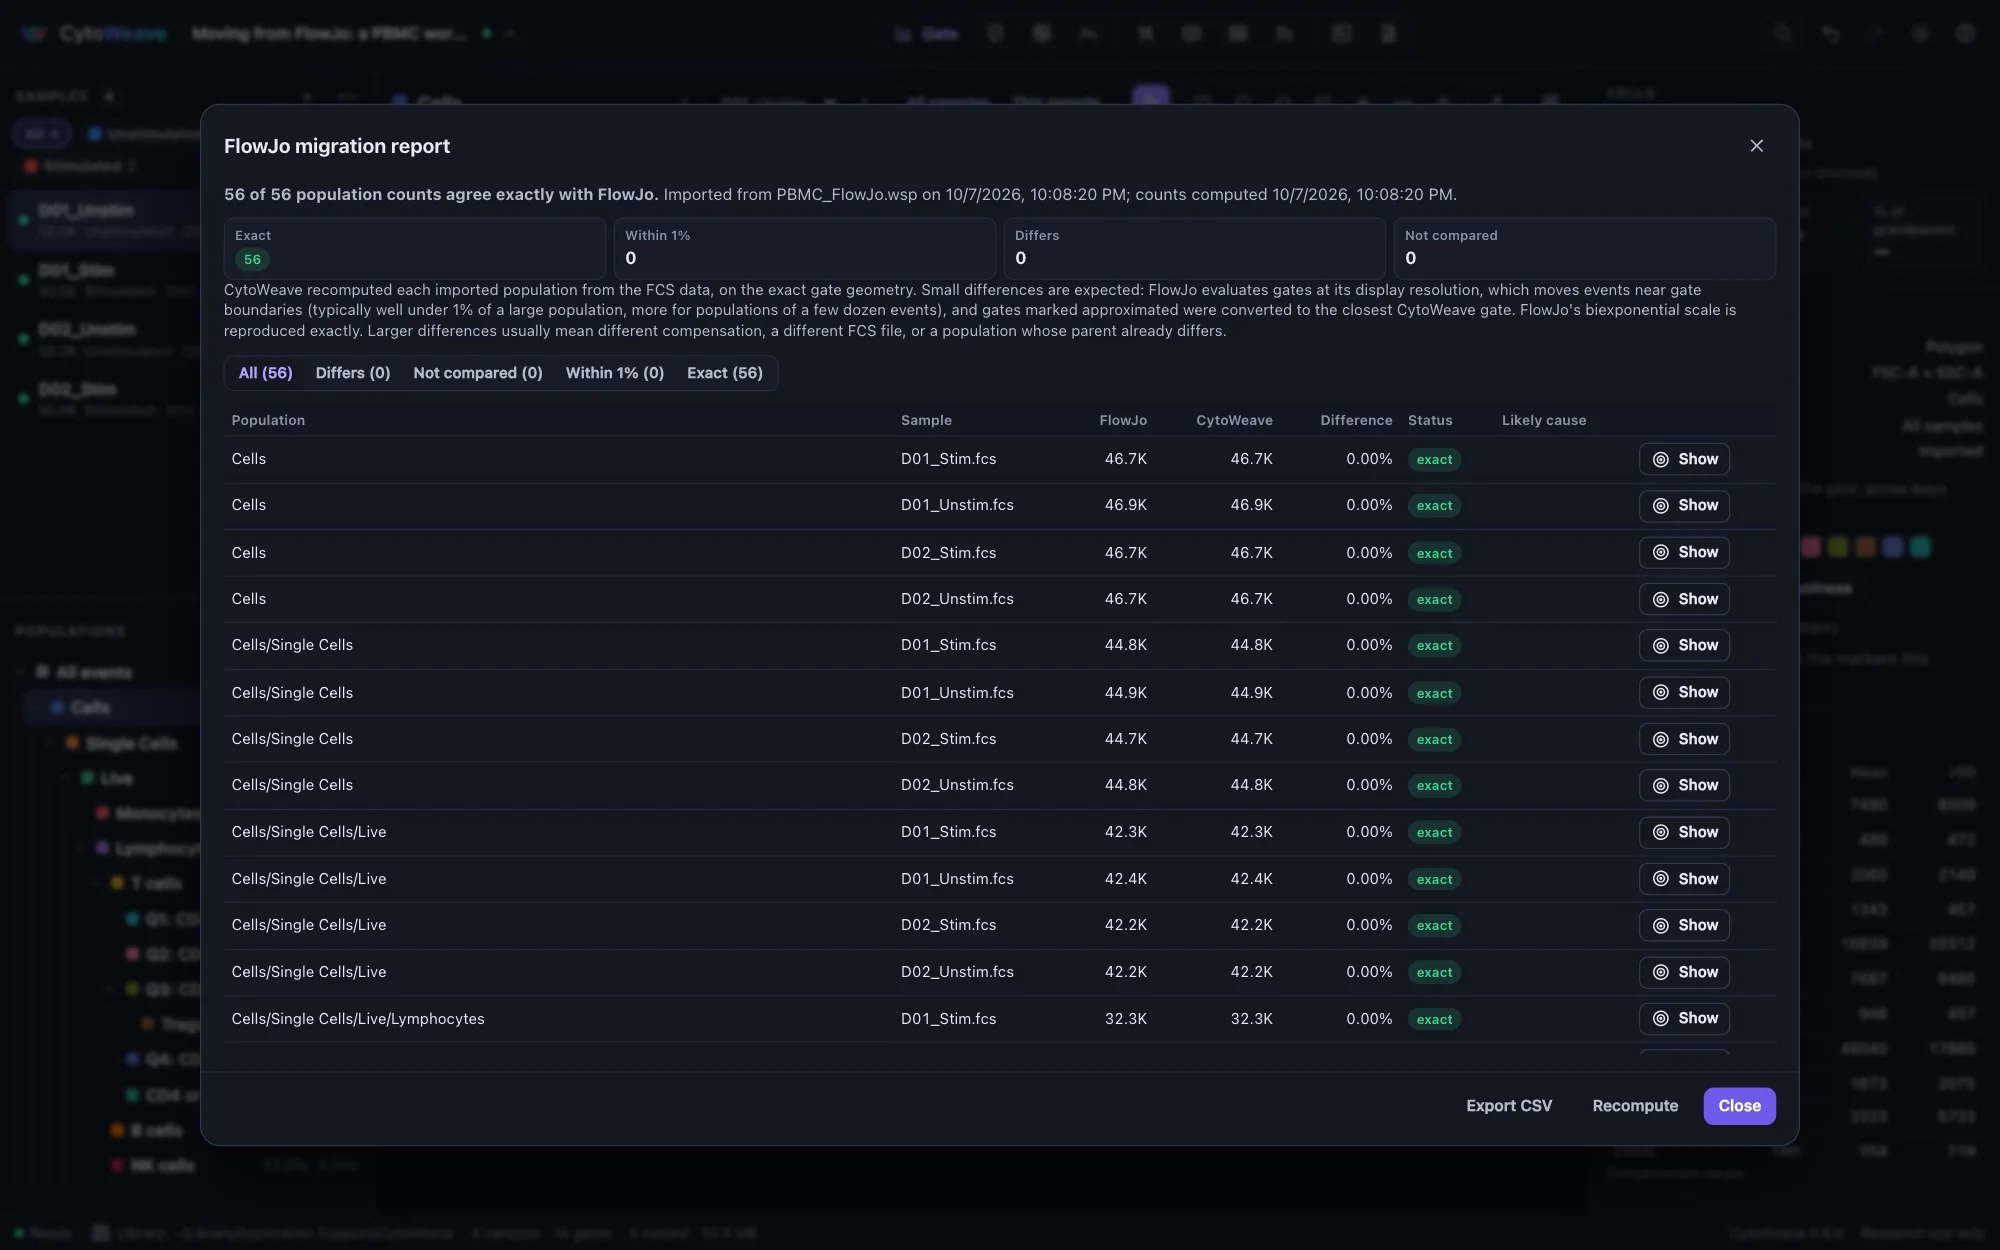Click the CytoWeave column header

1234,420
